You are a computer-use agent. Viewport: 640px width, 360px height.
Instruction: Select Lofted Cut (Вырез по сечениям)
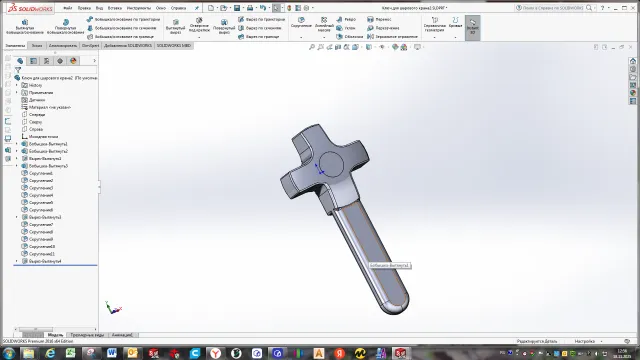(x=260, y=28)
